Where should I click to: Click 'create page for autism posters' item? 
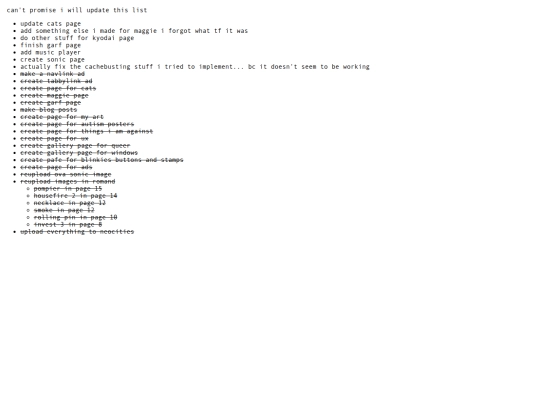[x=77, y=124]
